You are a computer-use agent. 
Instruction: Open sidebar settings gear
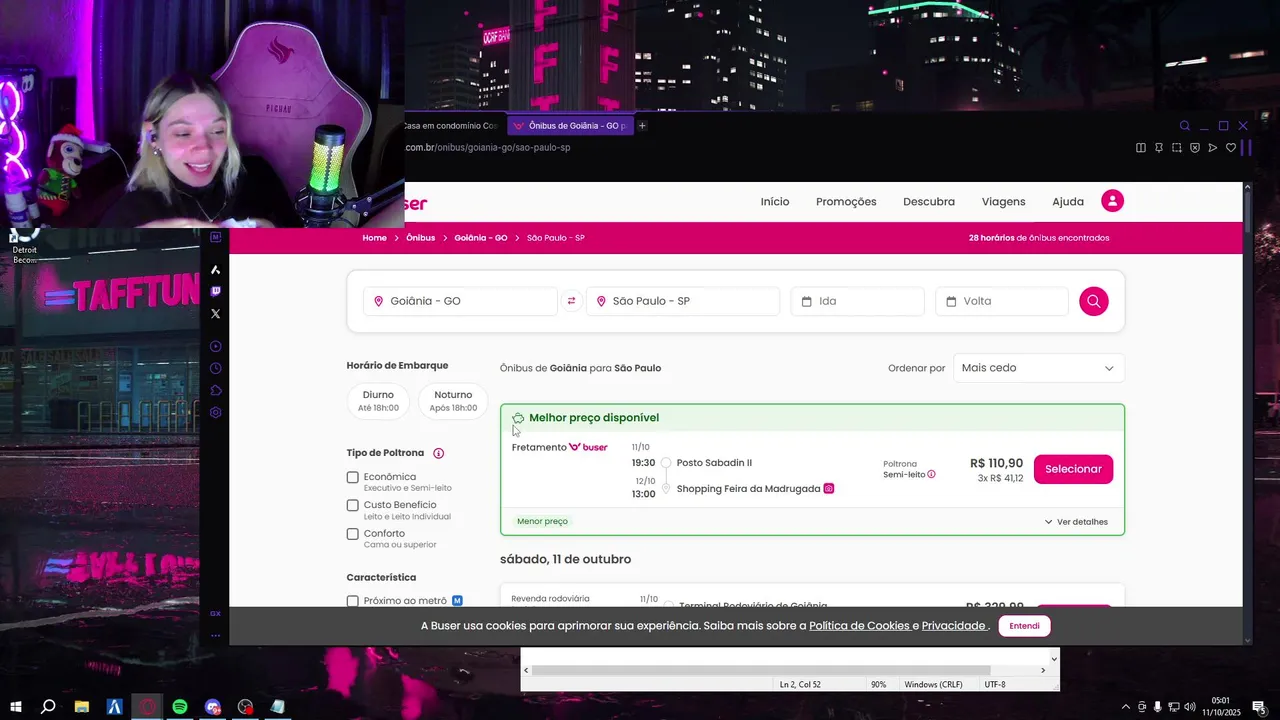215,412
